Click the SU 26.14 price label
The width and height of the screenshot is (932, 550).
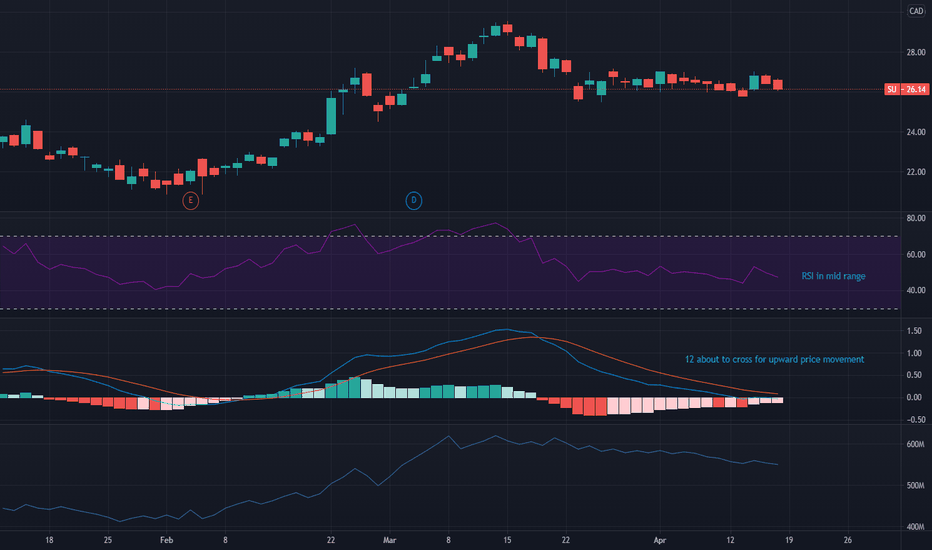907,89
